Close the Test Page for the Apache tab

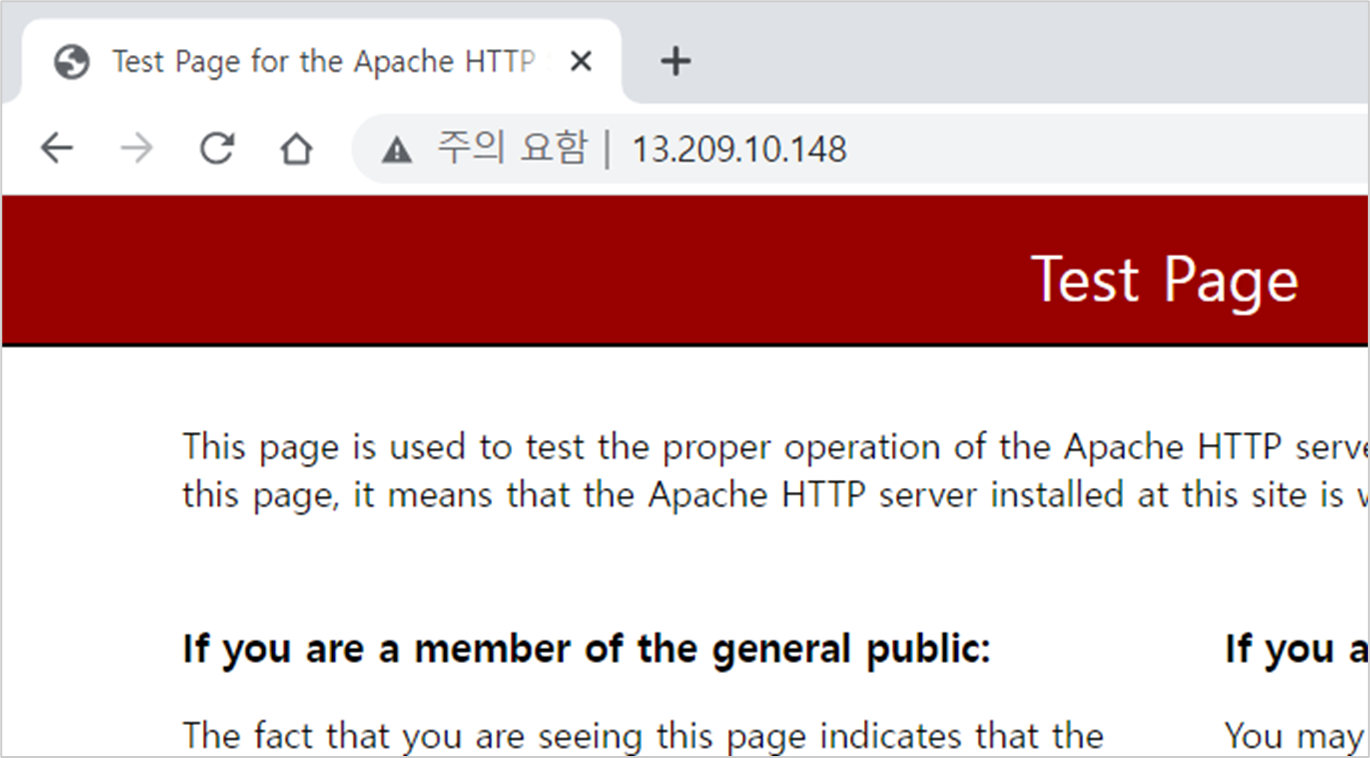(x=580, y=62)
